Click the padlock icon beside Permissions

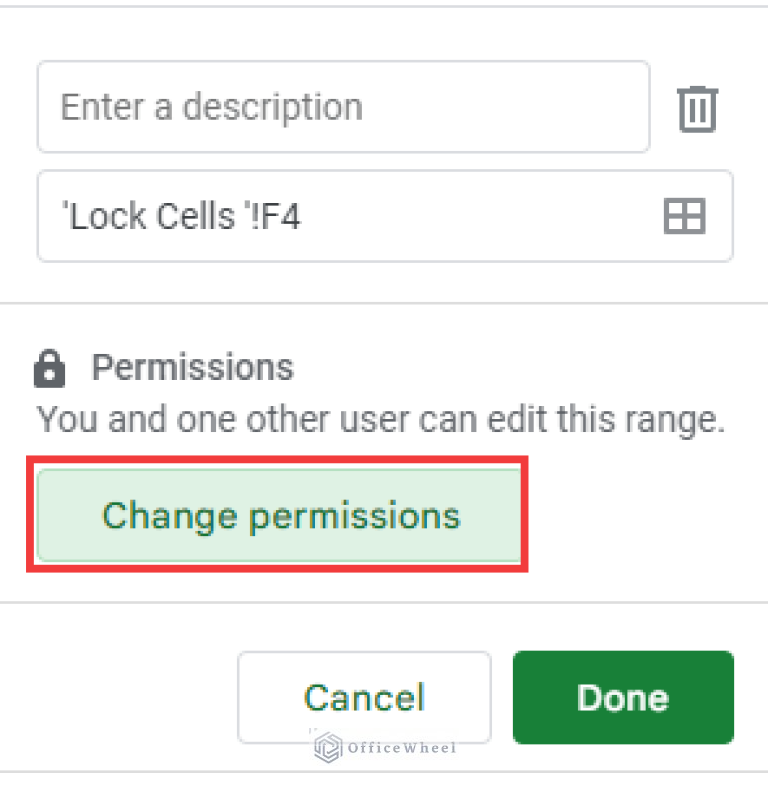(49, 370)
